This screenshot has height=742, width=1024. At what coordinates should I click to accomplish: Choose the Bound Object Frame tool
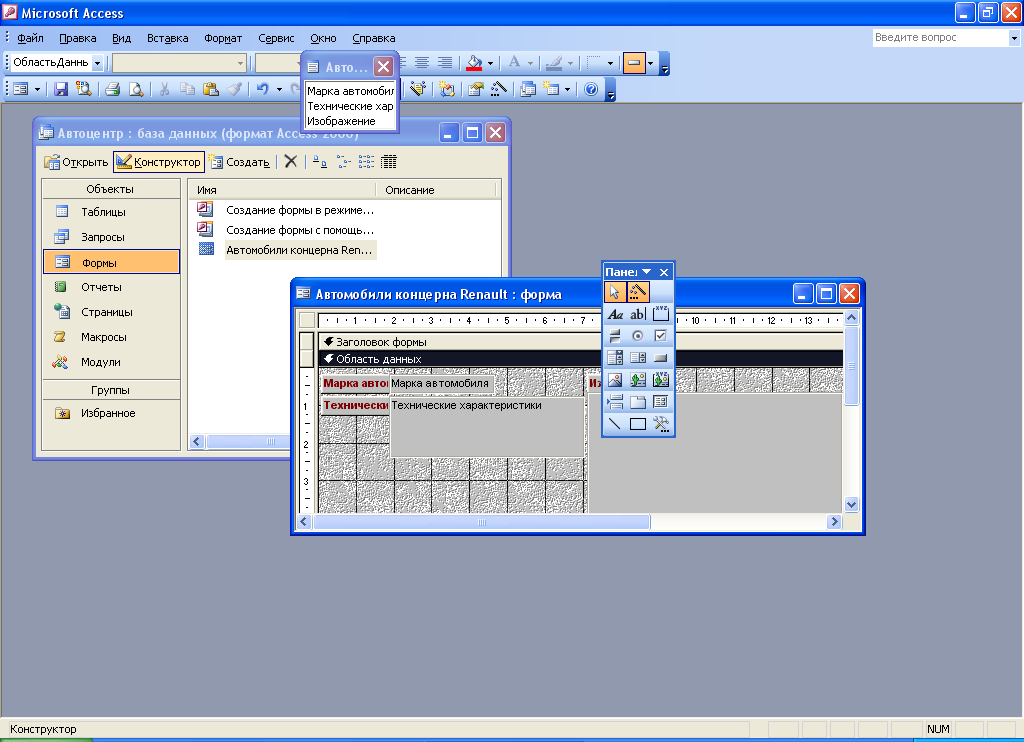coord(661,379)
